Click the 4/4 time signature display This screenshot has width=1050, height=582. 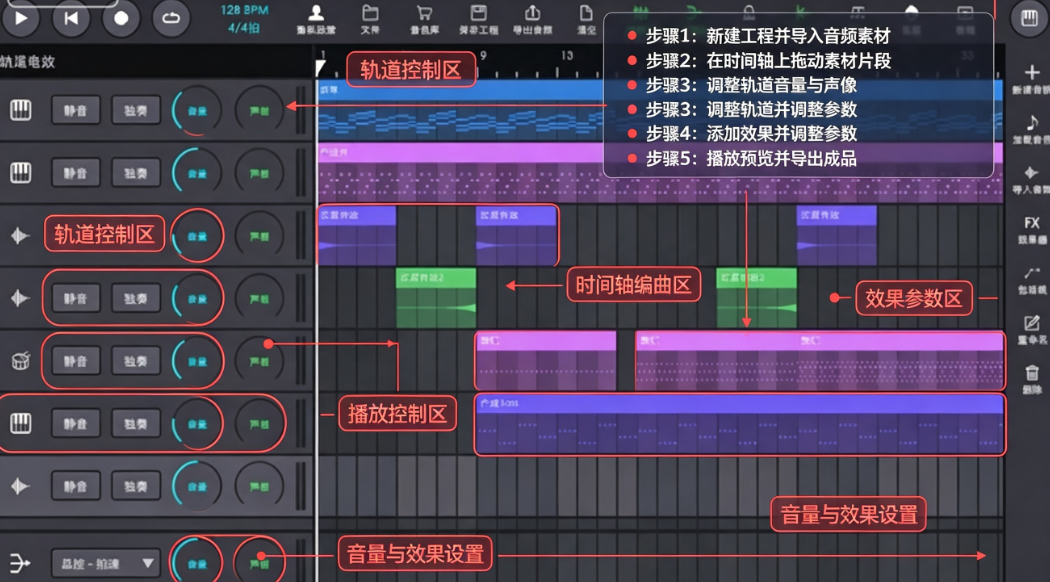coord(244,28)
